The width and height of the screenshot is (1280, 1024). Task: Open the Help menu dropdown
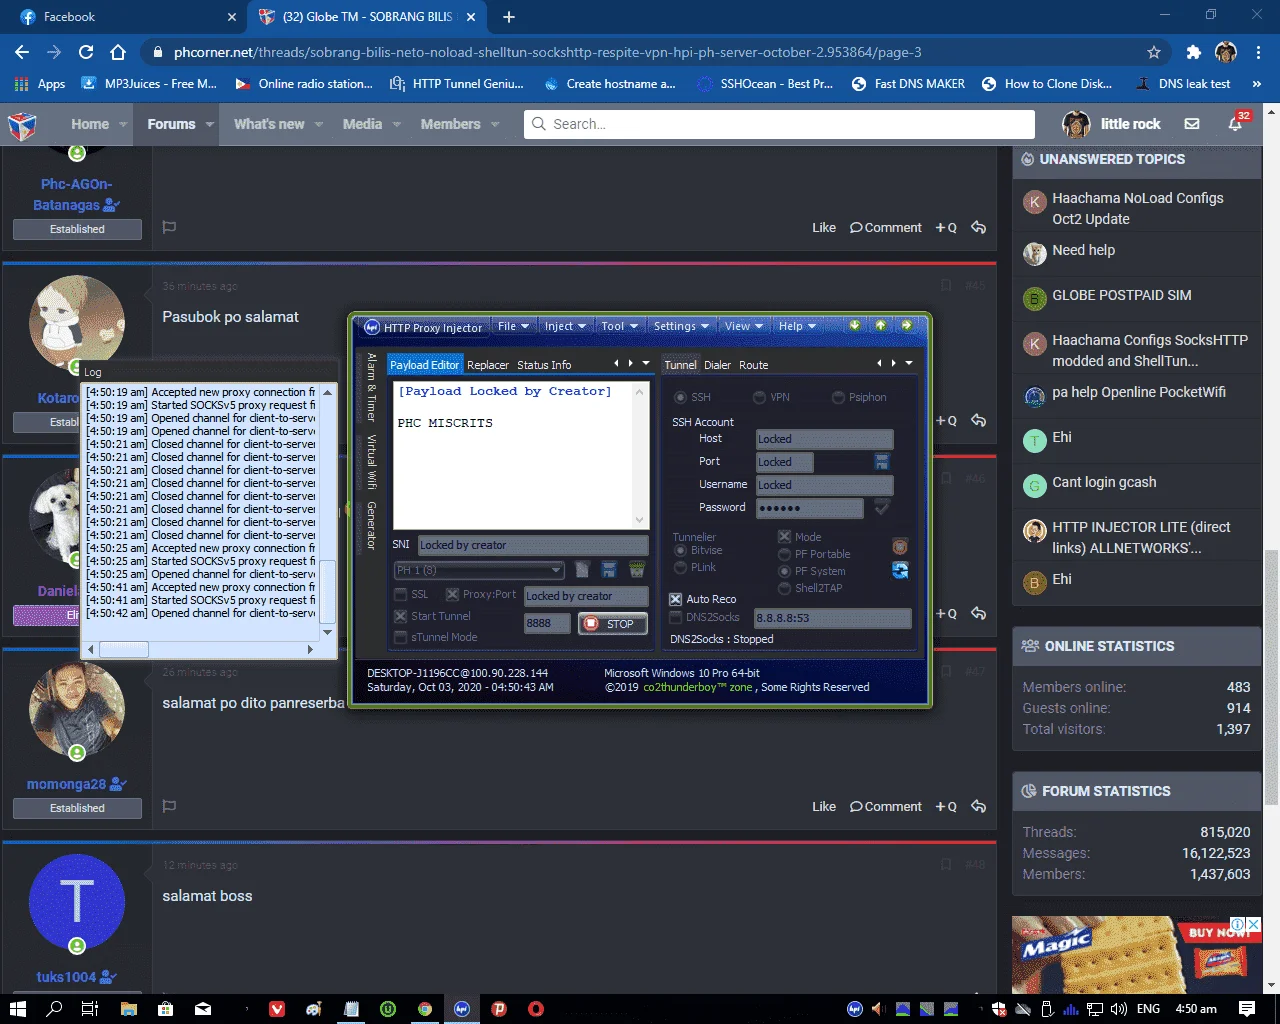797,326
